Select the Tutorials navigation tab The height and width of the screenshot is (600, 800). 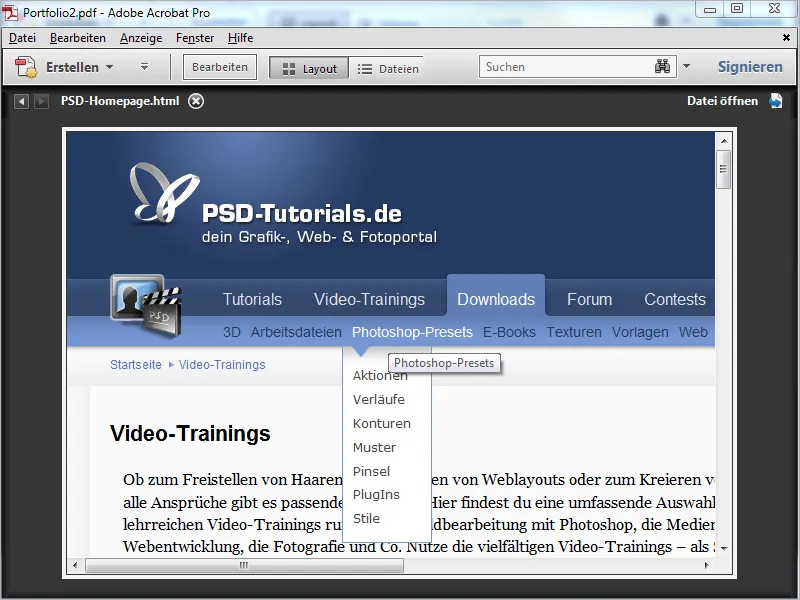pos(252,299)
